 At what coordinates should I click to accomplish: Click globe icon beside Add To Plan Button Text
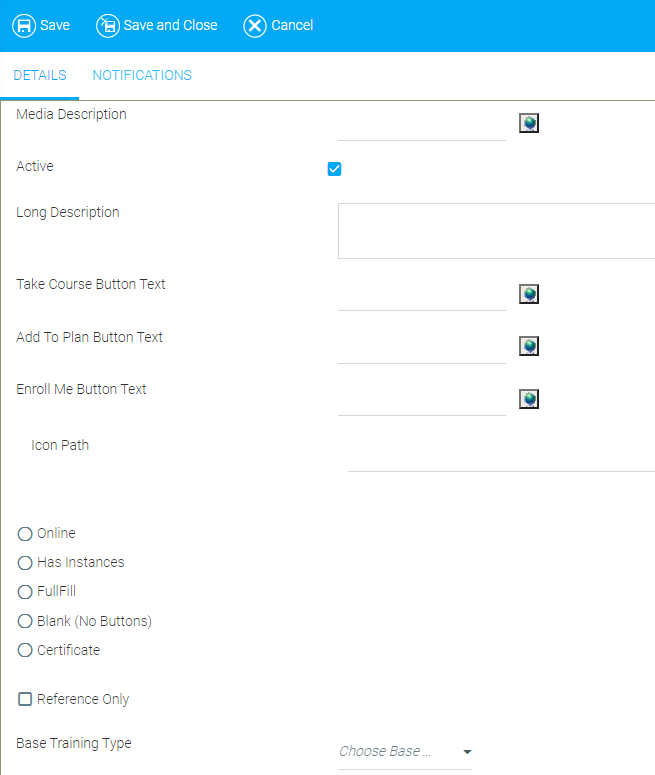coord(529,346)
